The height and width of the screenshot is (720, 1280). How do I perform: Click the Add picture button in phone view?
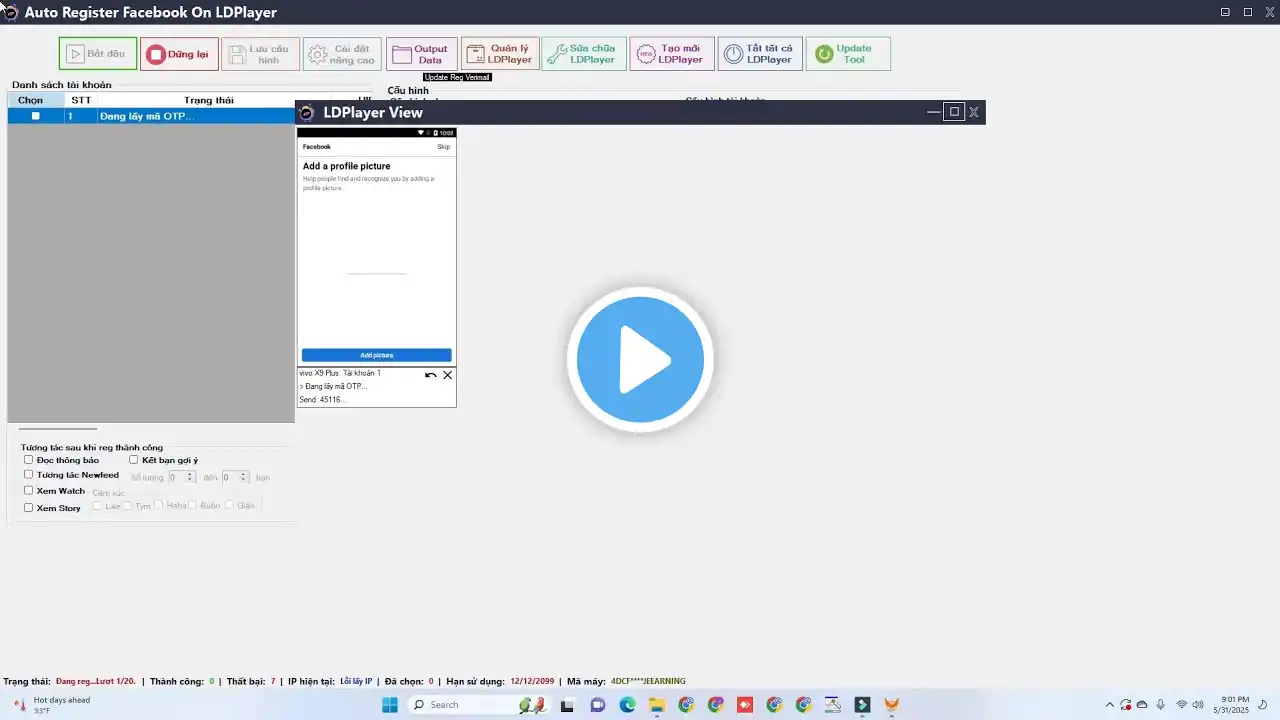click(376, 355)
